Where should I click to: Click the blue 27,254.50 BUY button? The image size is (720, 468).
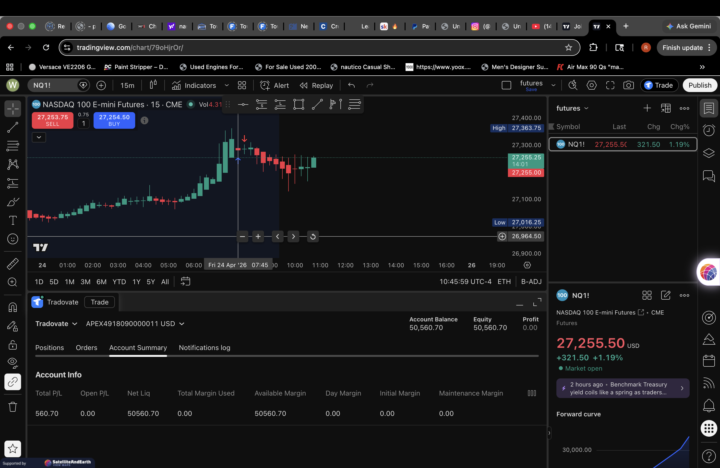click(x=114, y=120)
